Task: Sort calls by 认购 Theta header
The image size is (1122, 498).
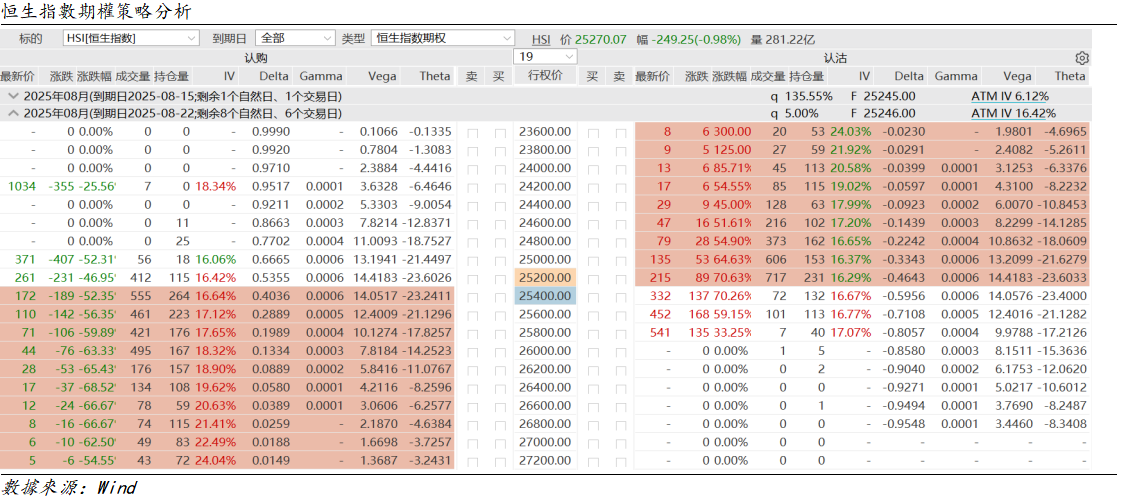Action: coord(435,76)
